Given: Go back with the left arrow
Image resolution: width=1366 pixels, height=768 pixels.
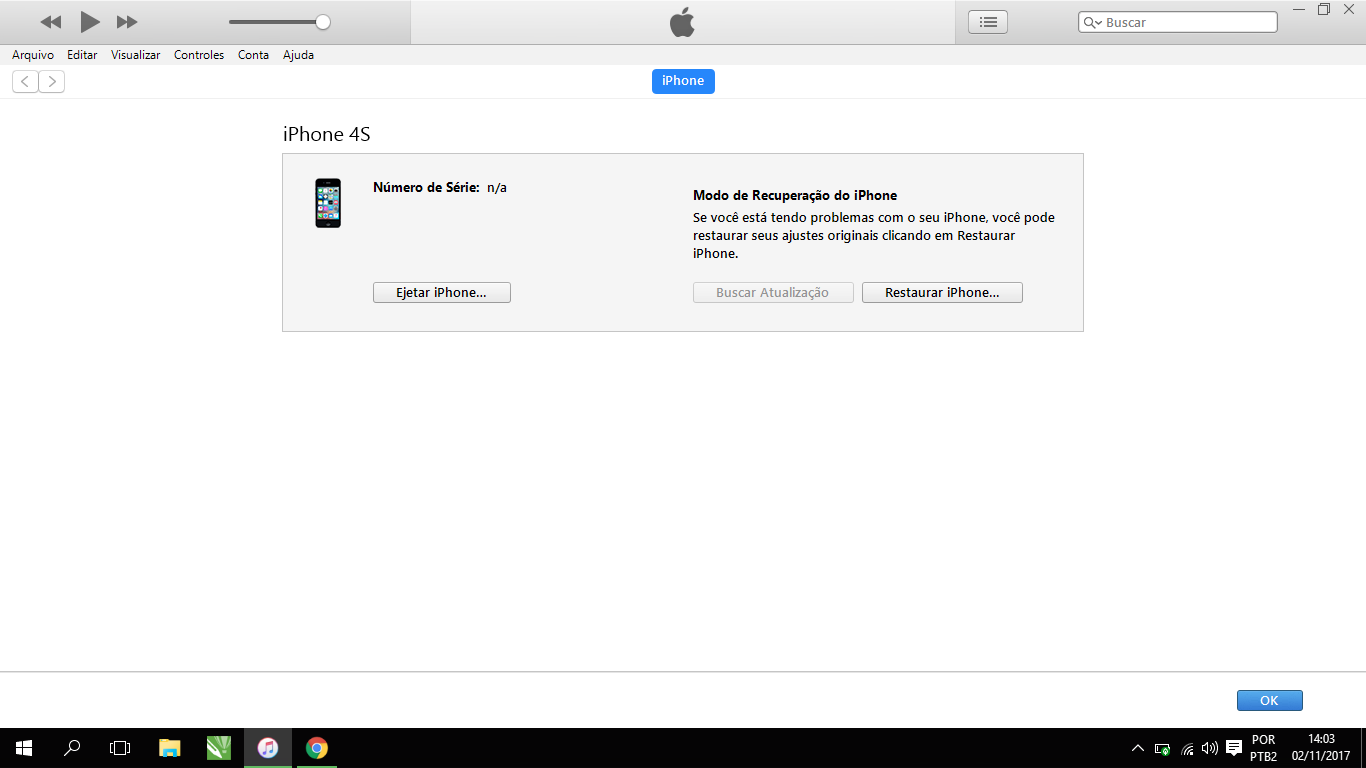Looking at the screenshot, I should (25, 82).
